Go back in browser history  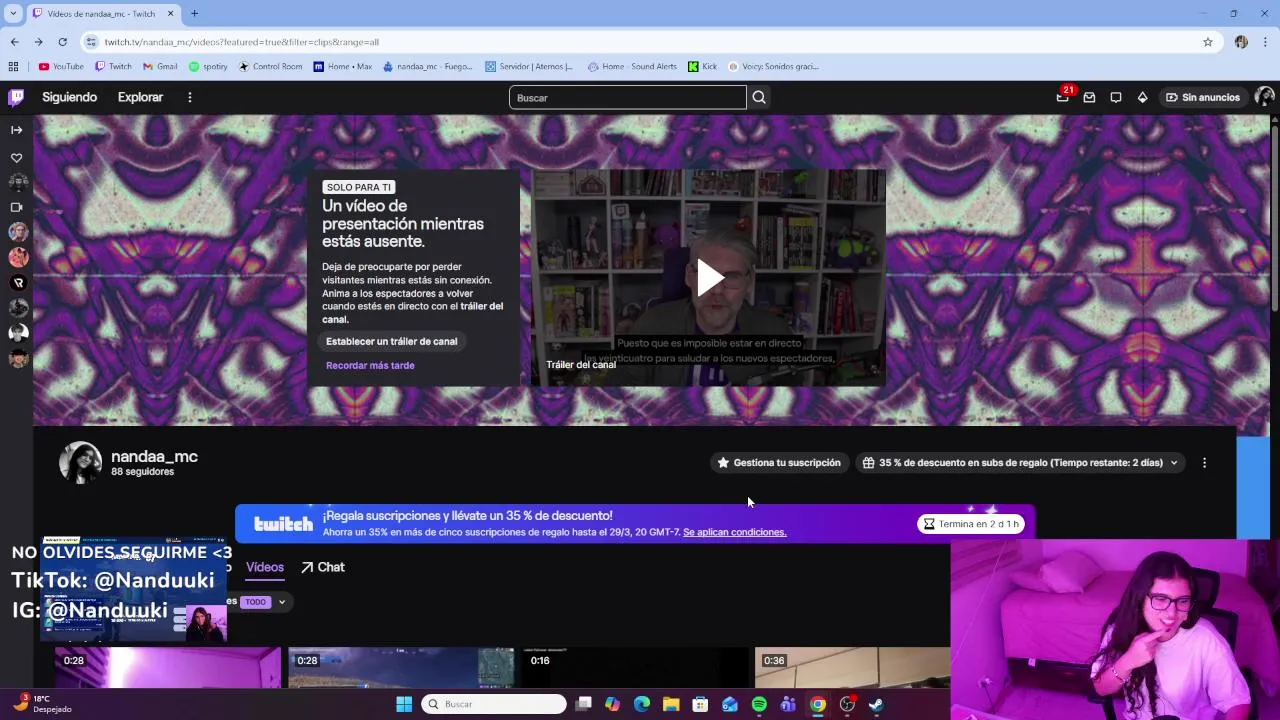(x=14, y=42)
